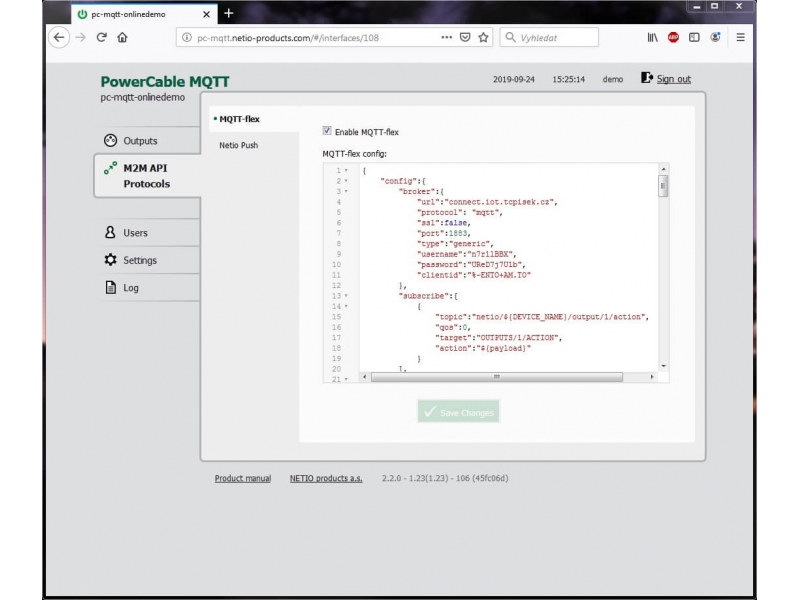Click the Users person icon
Image resolution: width=800 pixels, height=600 pixels.
coord(110,232)
